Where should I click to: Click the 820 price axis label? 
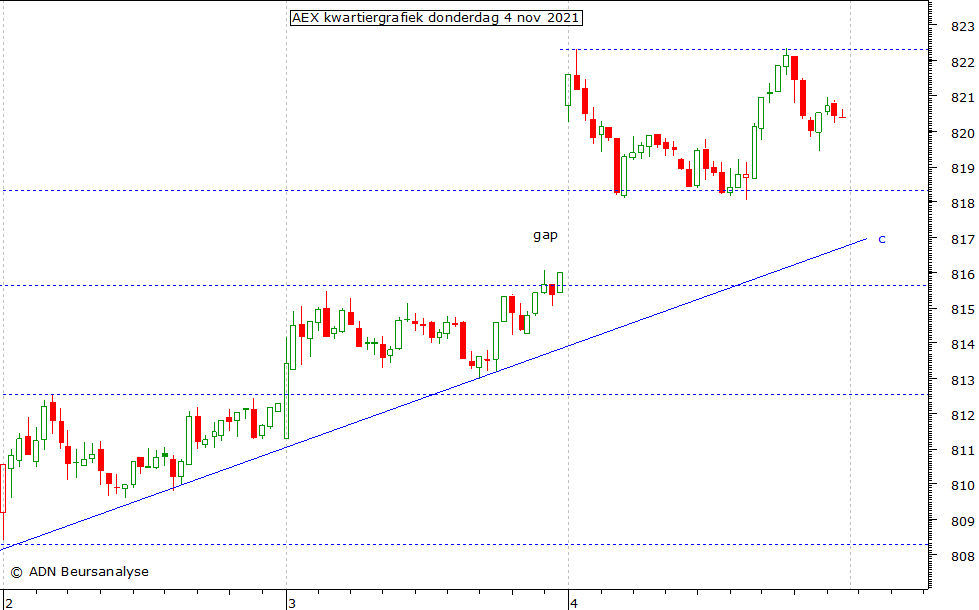[962, 133]
